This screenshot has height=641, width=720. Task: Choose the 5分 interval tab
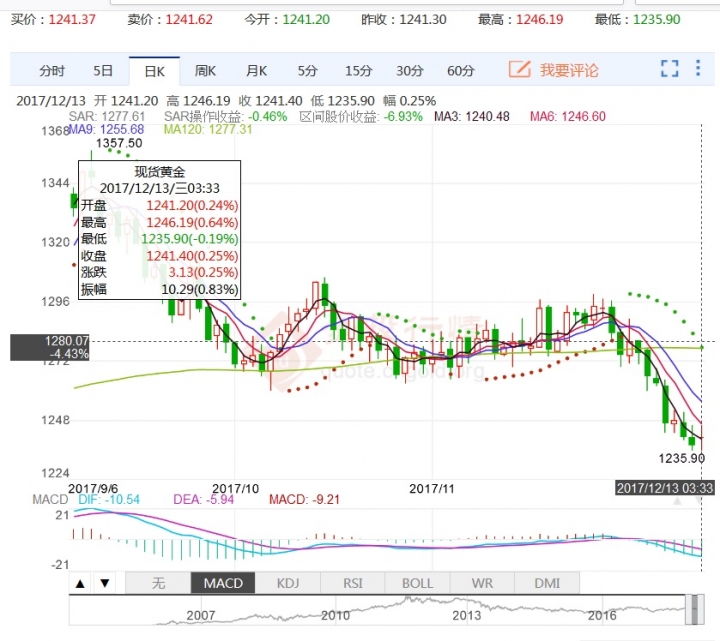tap(307, 70)
